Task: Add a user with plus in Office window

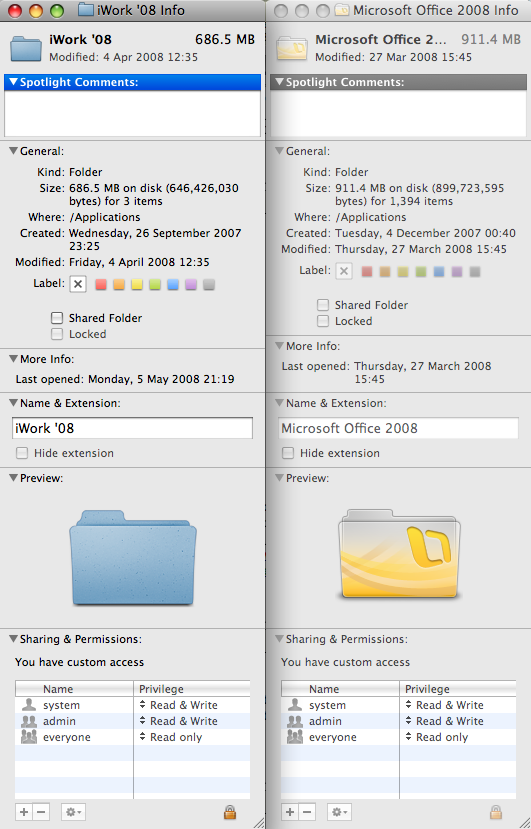Action: pyautogui.click(x=290, y=812)
